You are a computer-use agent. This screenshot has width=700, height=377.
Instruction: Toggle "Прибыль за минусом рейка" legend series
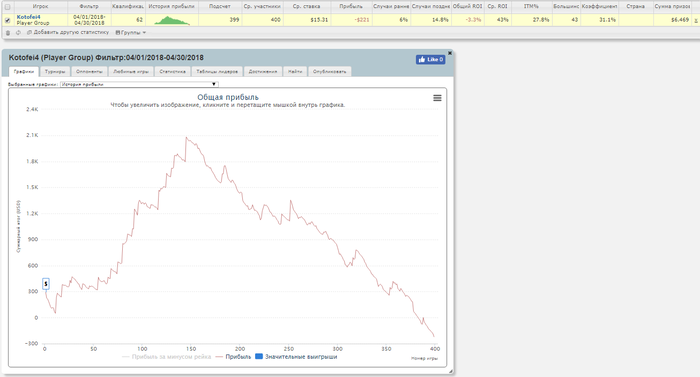(x=167, y=357)
